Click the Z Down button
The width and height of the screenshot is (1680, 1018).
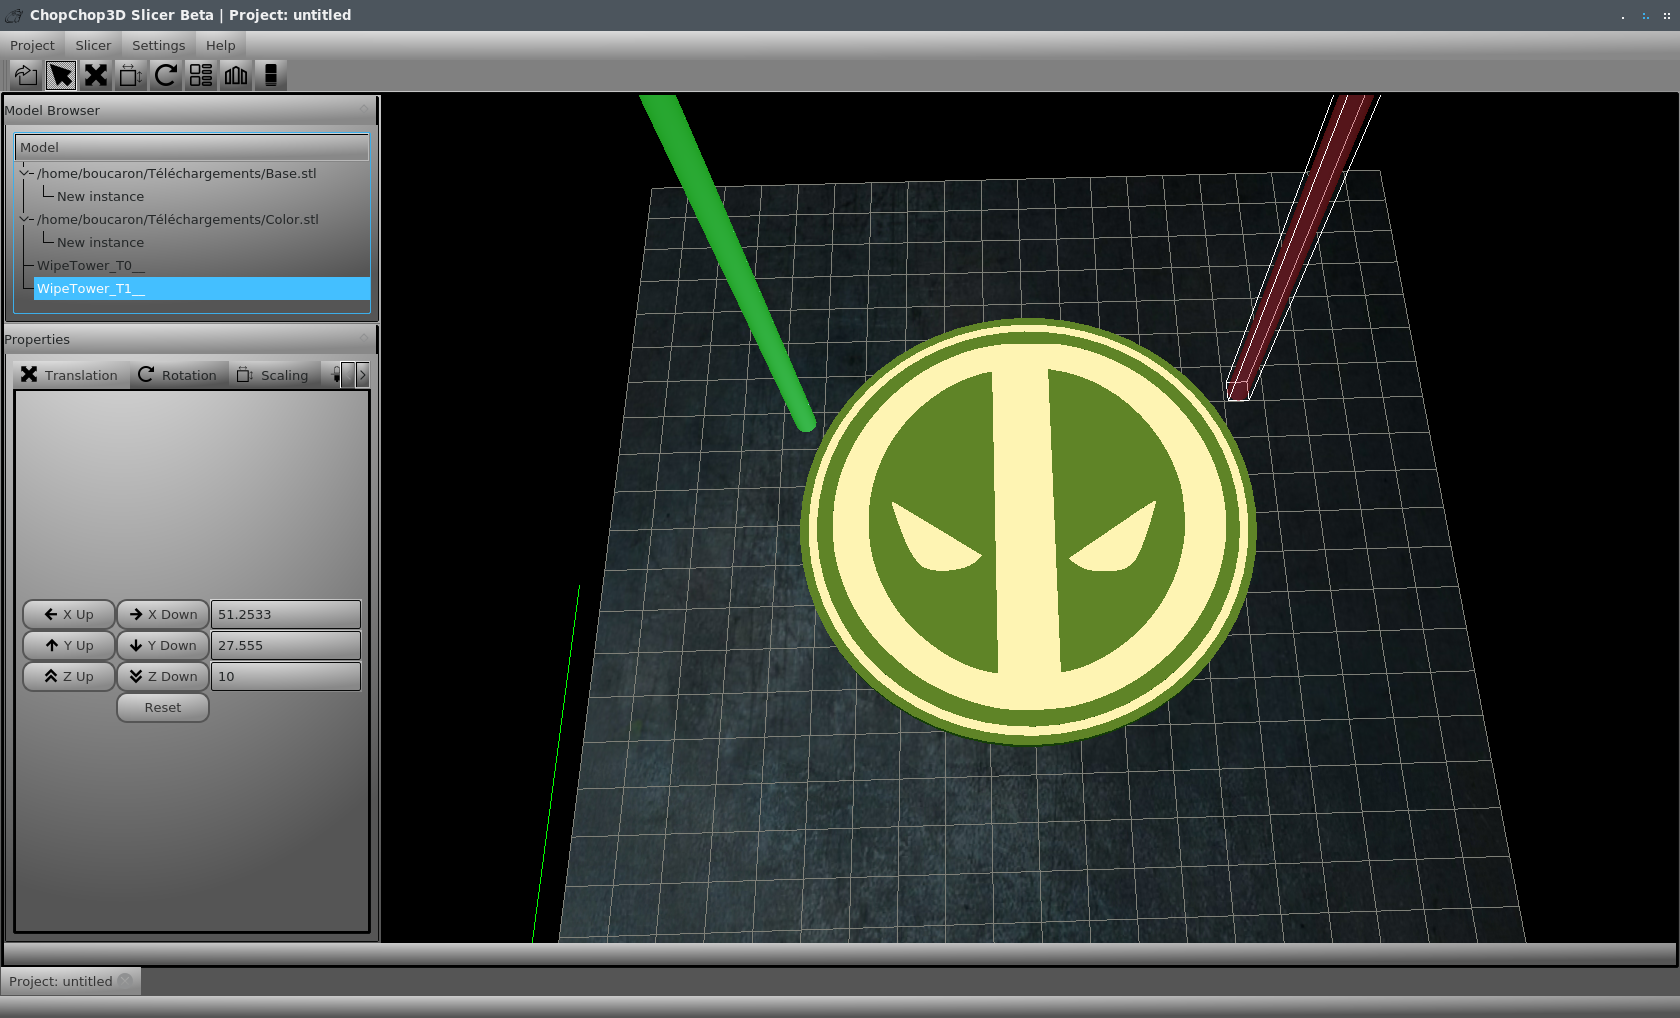pyautogui.click(x=163, y=676)
